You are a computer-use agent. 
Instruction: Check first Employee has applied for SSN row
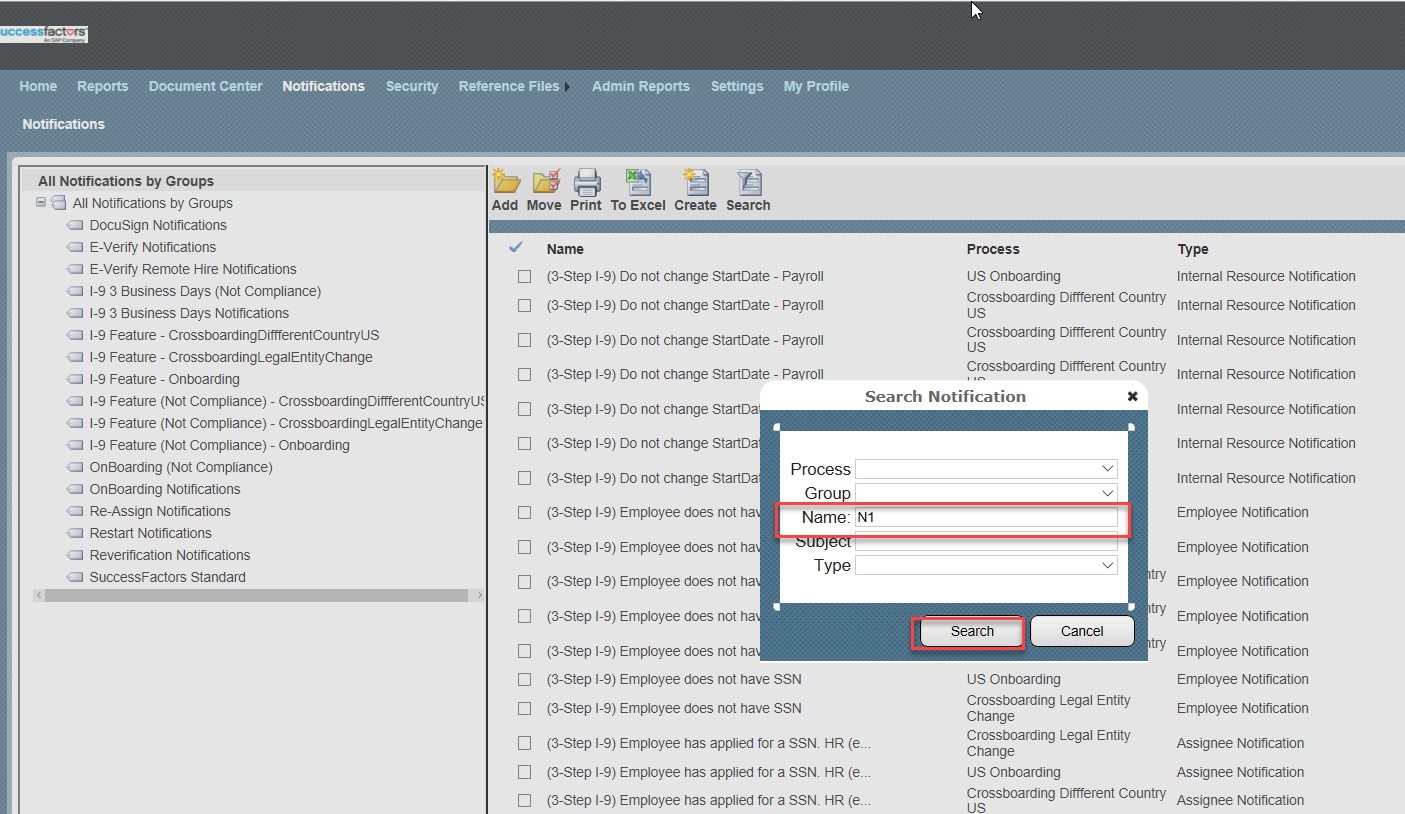(524, 744)
